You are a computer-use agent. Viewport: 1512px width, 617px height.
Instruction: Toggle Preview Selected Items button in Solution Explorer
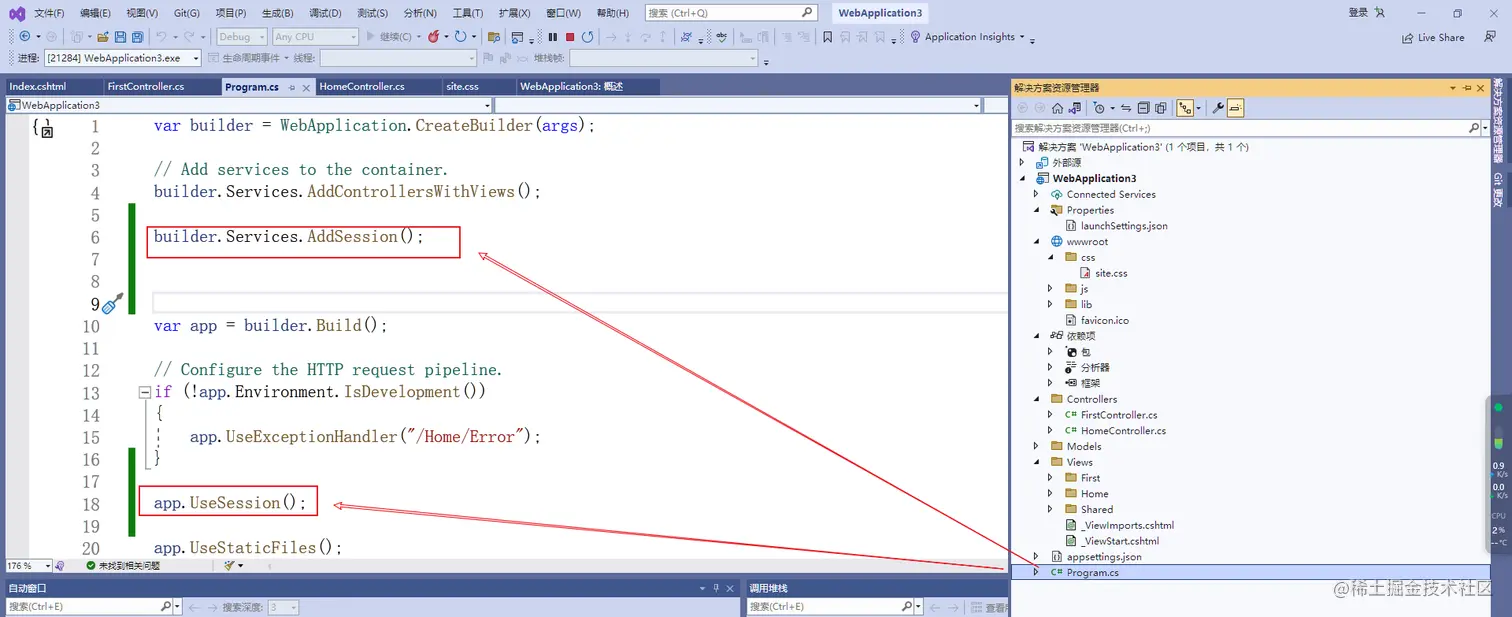click(x=1236, y=108)
